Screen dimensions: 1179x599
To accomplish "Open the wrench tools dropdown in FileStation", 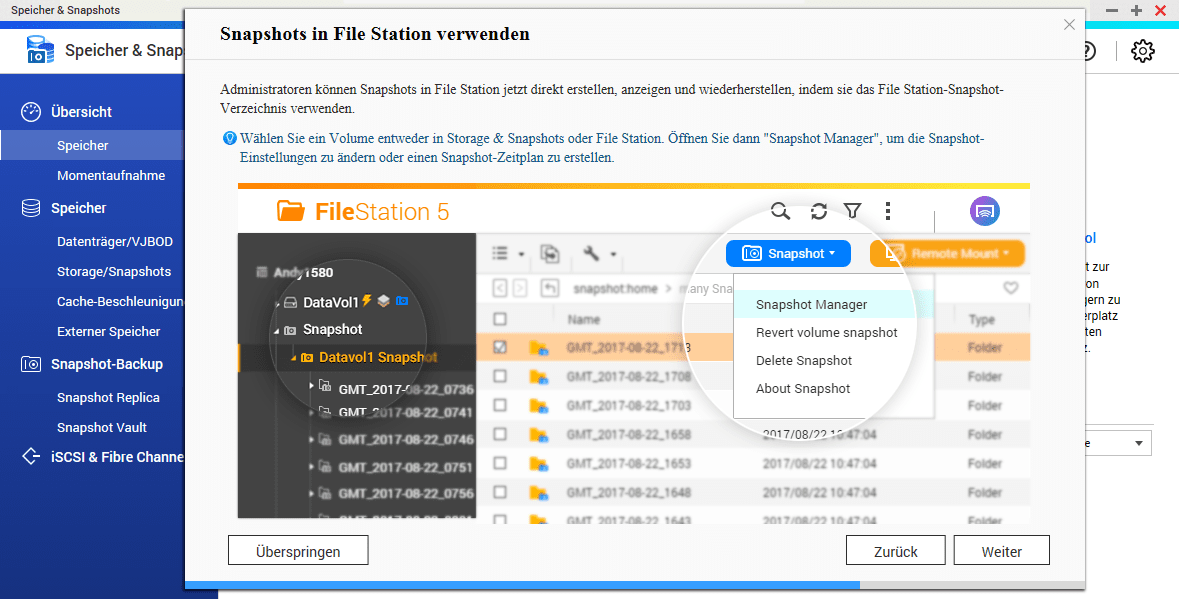I will pyautogui.click(x=600, y=254).
